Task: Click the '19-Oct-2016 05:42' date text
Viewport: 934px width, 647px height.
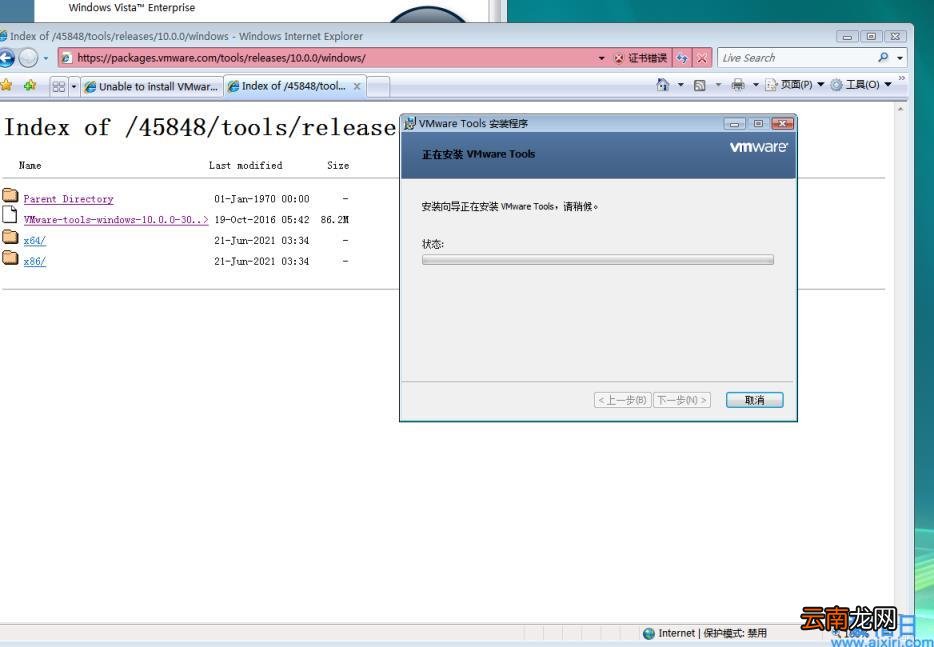Action: coord(261,220)
